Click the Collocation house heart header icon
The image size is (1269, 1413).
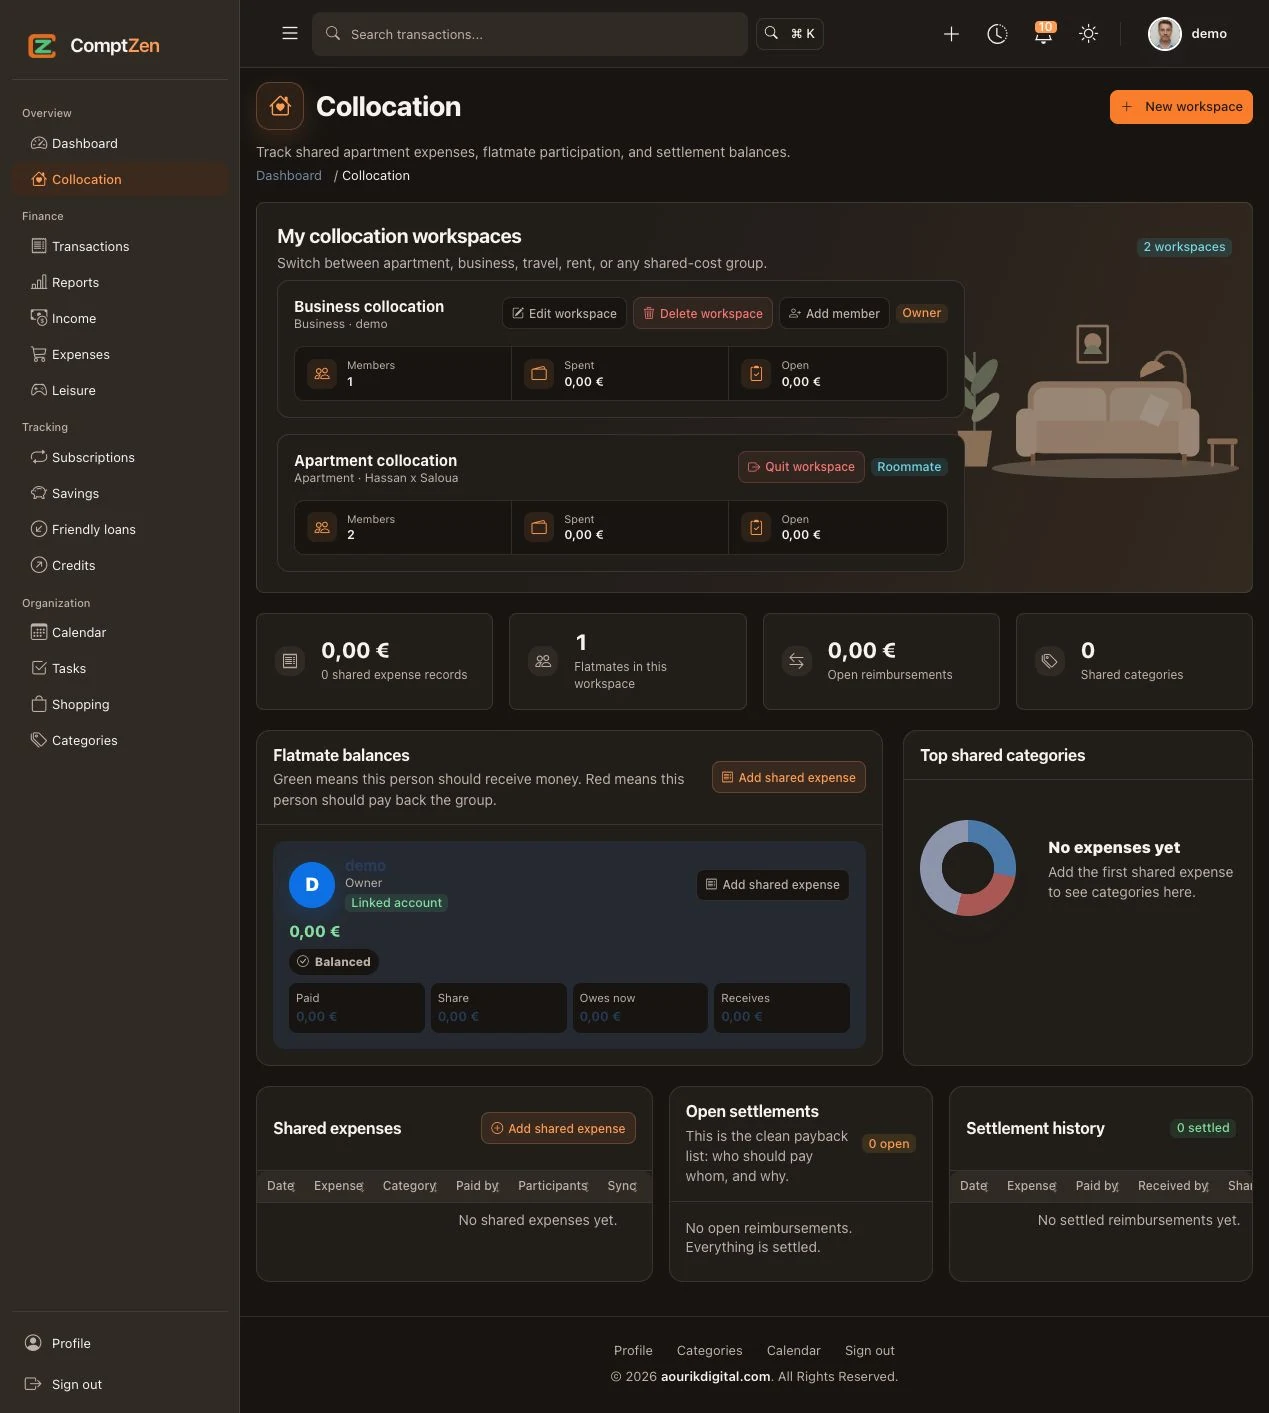point(280,106)
